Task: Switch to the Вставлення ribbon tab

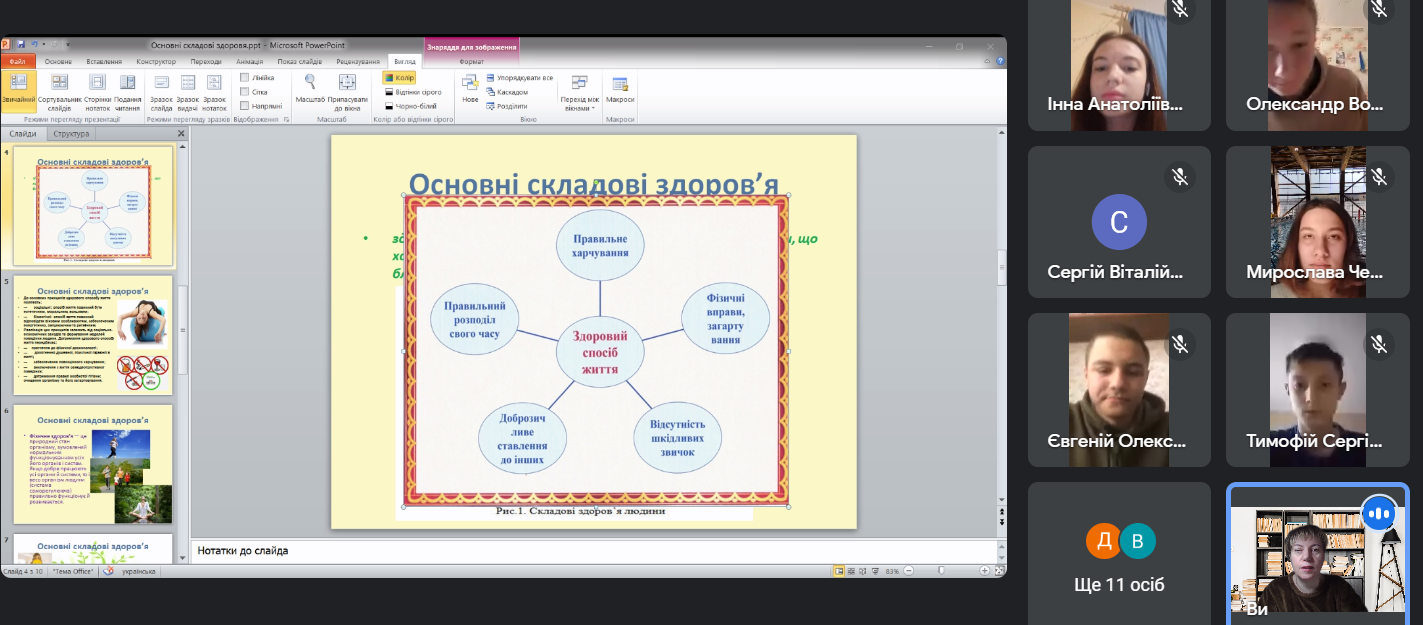Action: [x=104, y=61]
